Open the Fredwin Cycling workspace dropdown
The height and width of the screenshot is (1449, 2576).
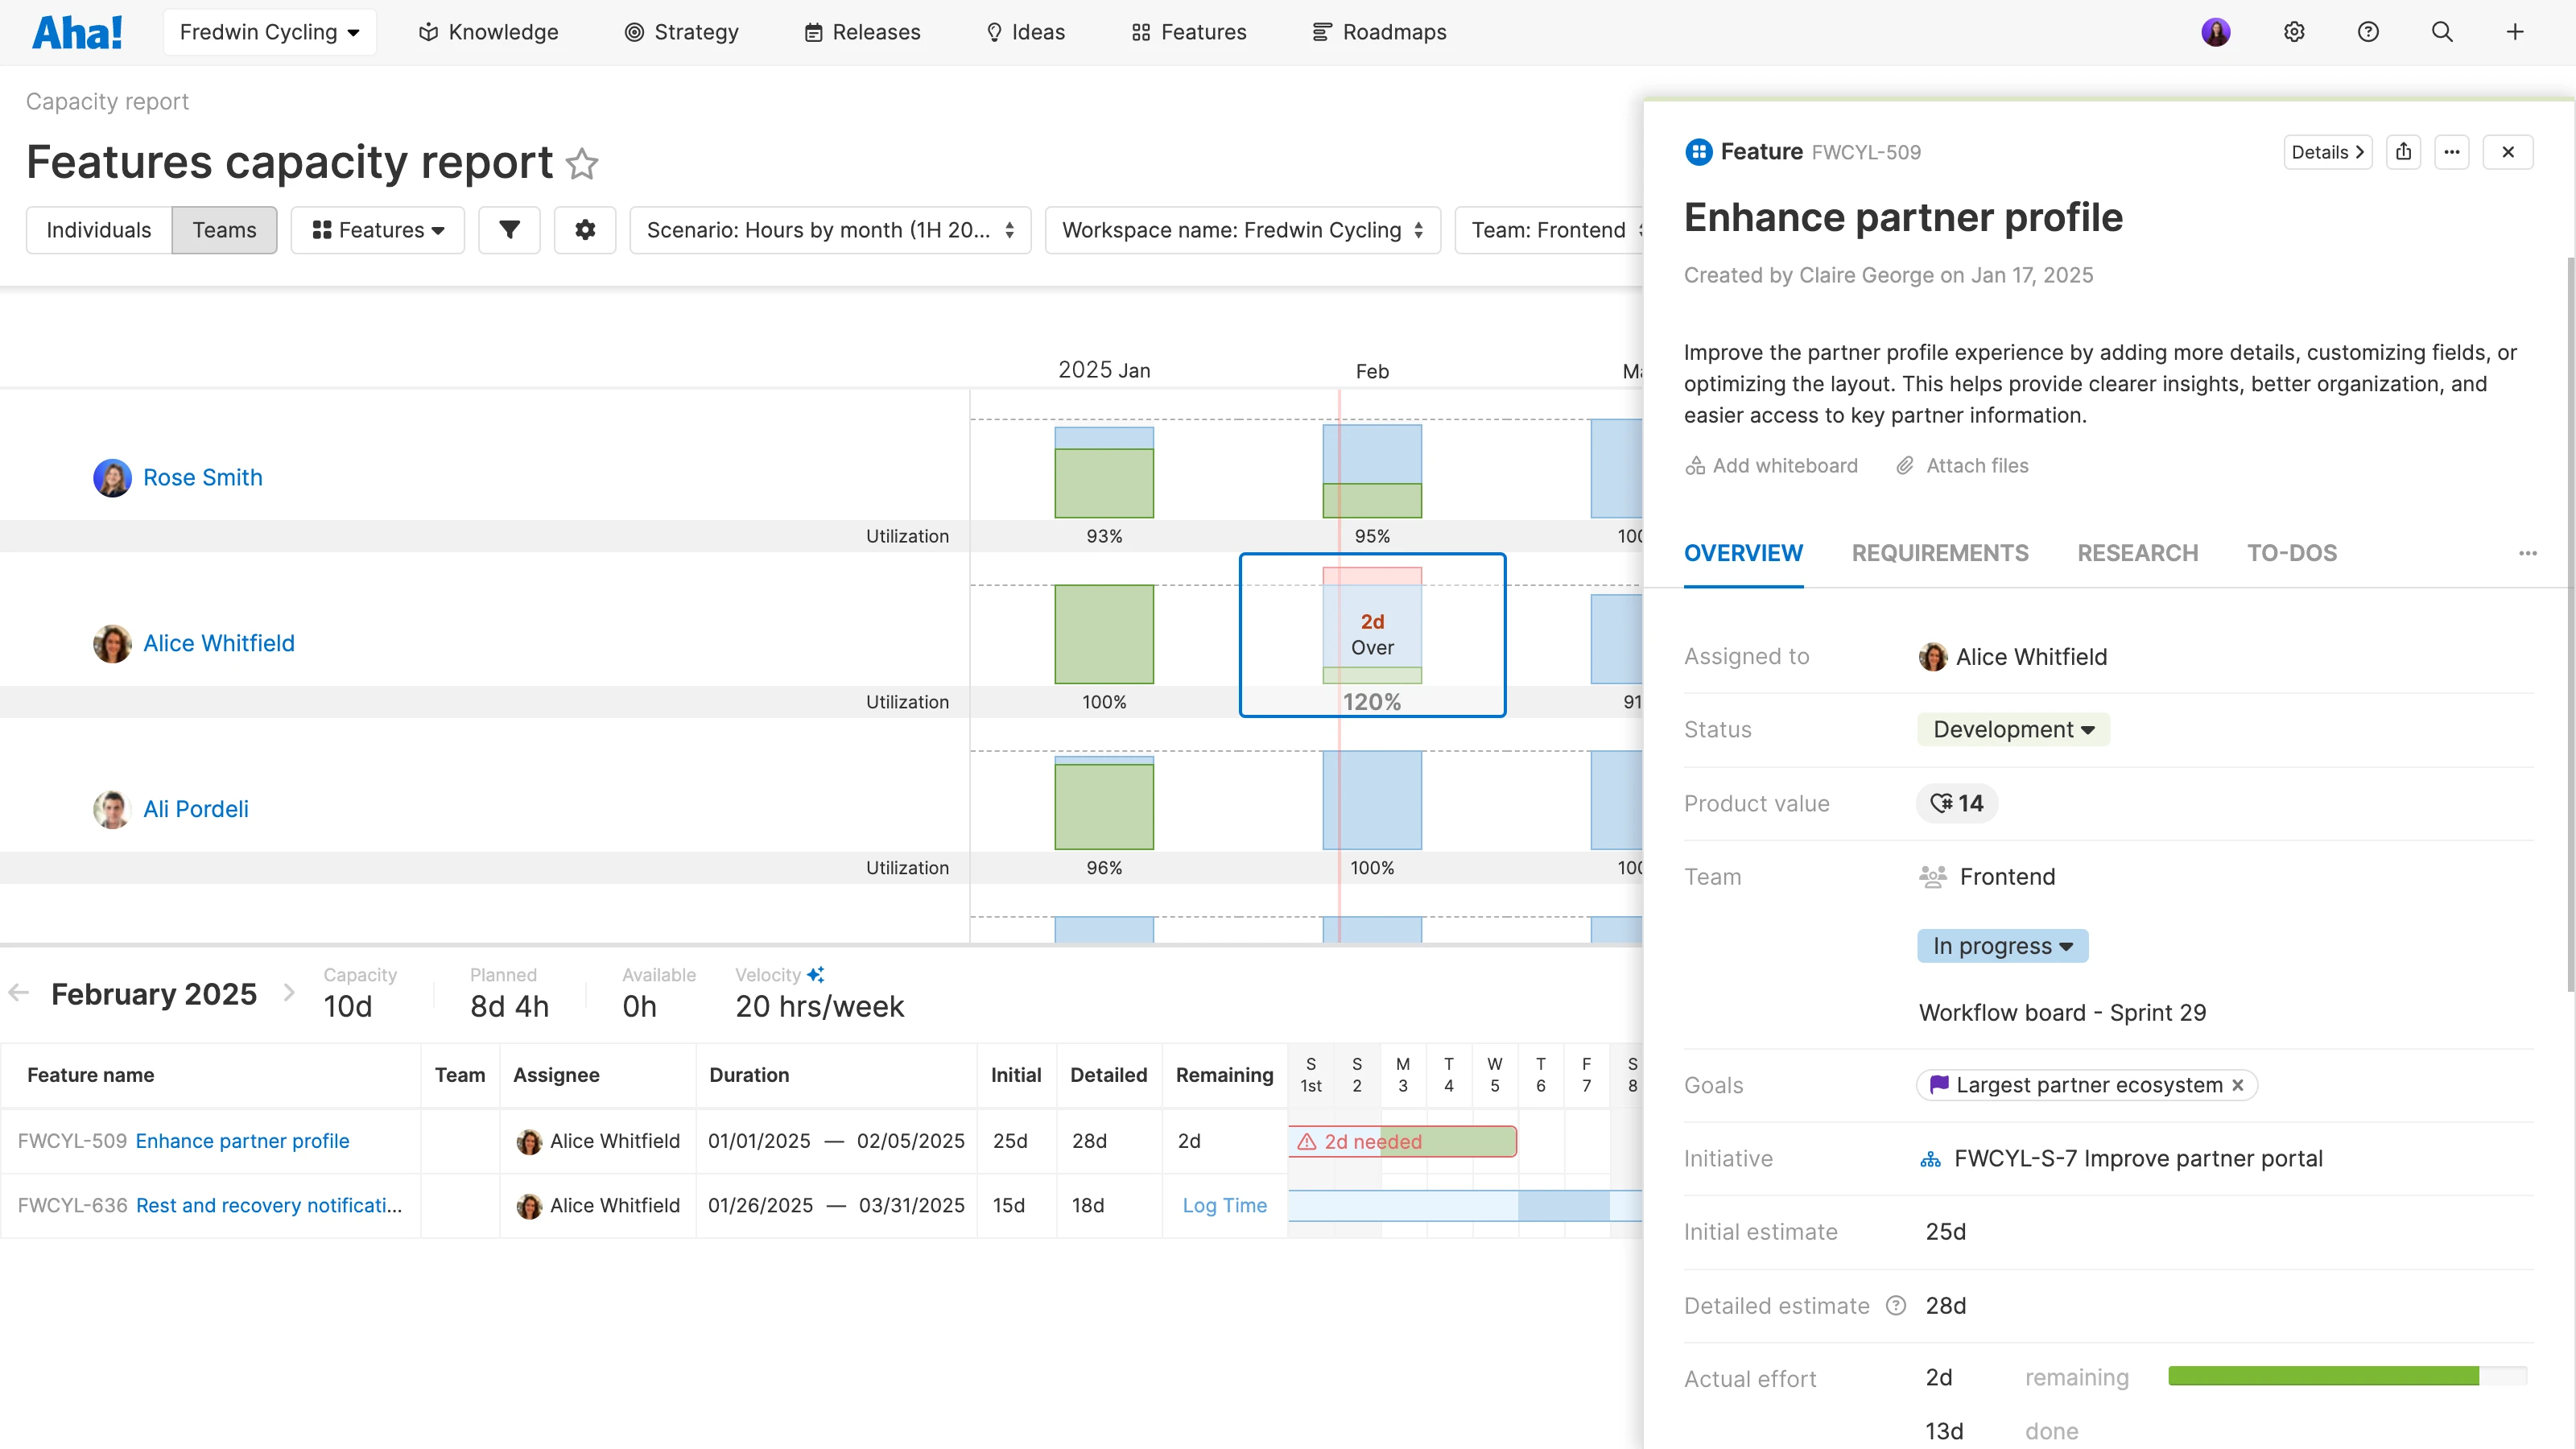point(269,32)
